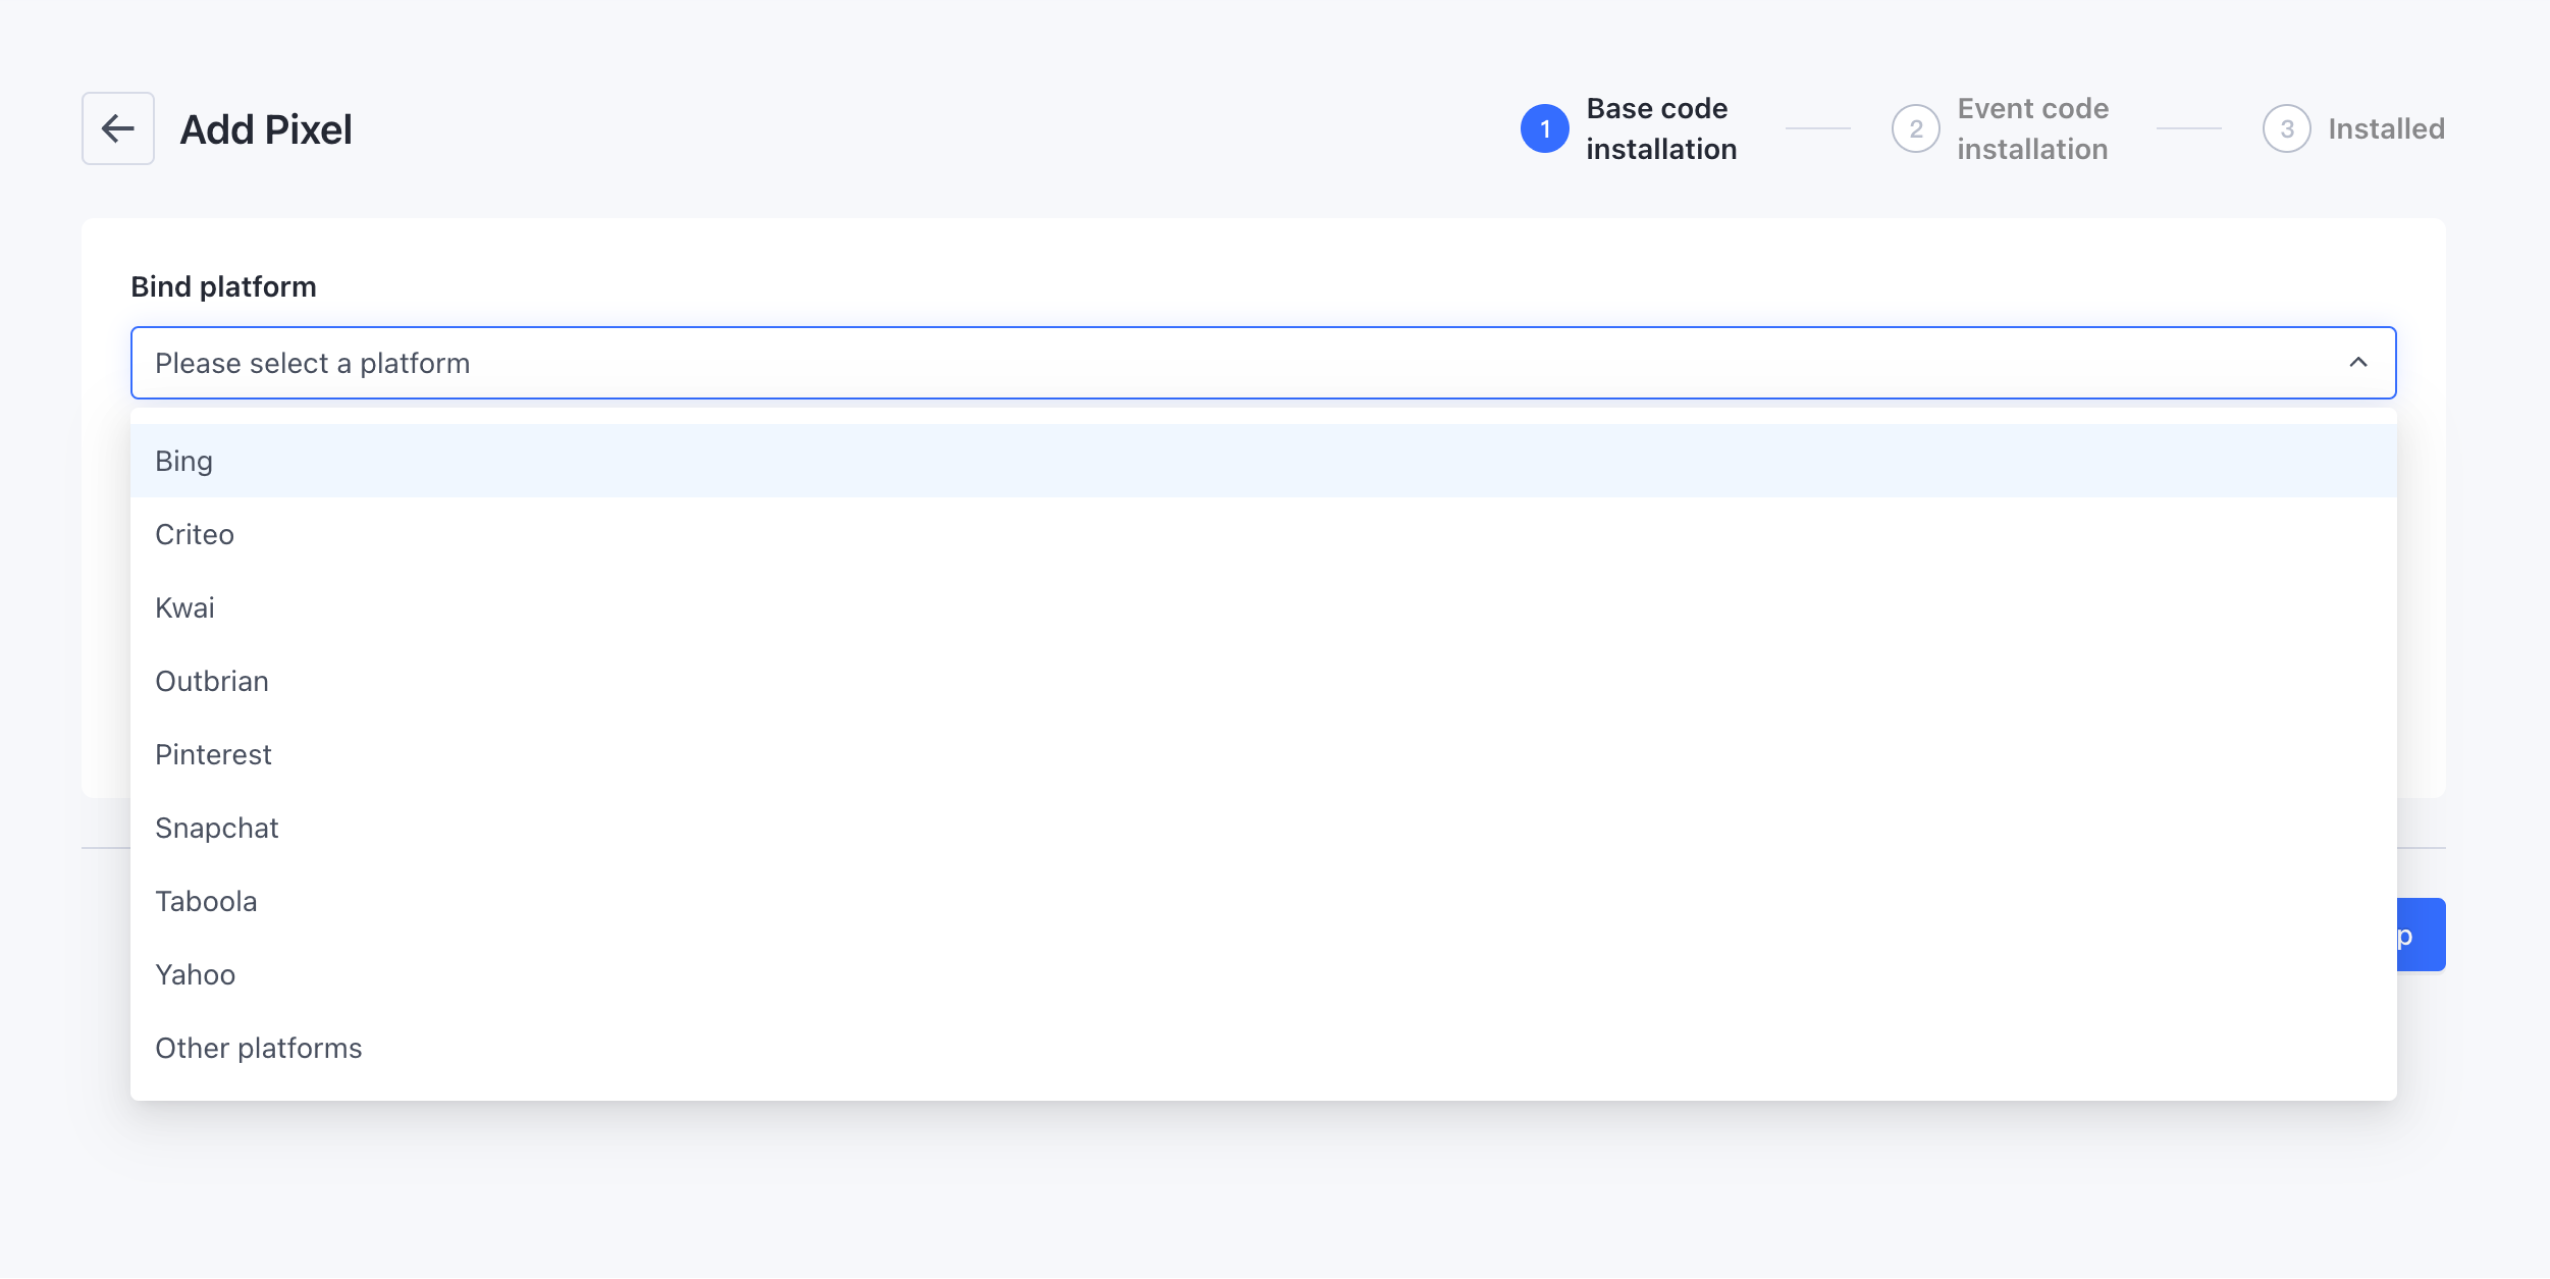Pick the Taboola option
This screenshot has width=2550, height=1279.
206,901
